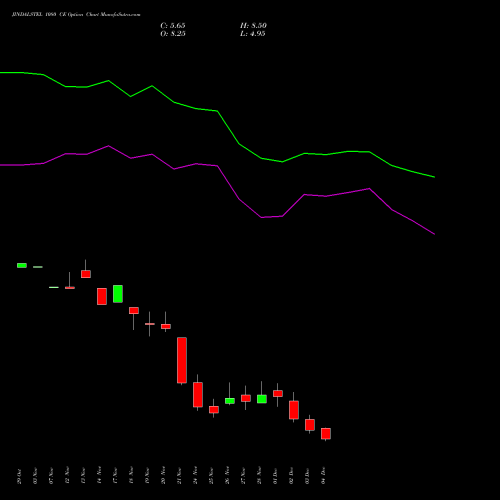Click the purple lower band line

click(217, 166)
